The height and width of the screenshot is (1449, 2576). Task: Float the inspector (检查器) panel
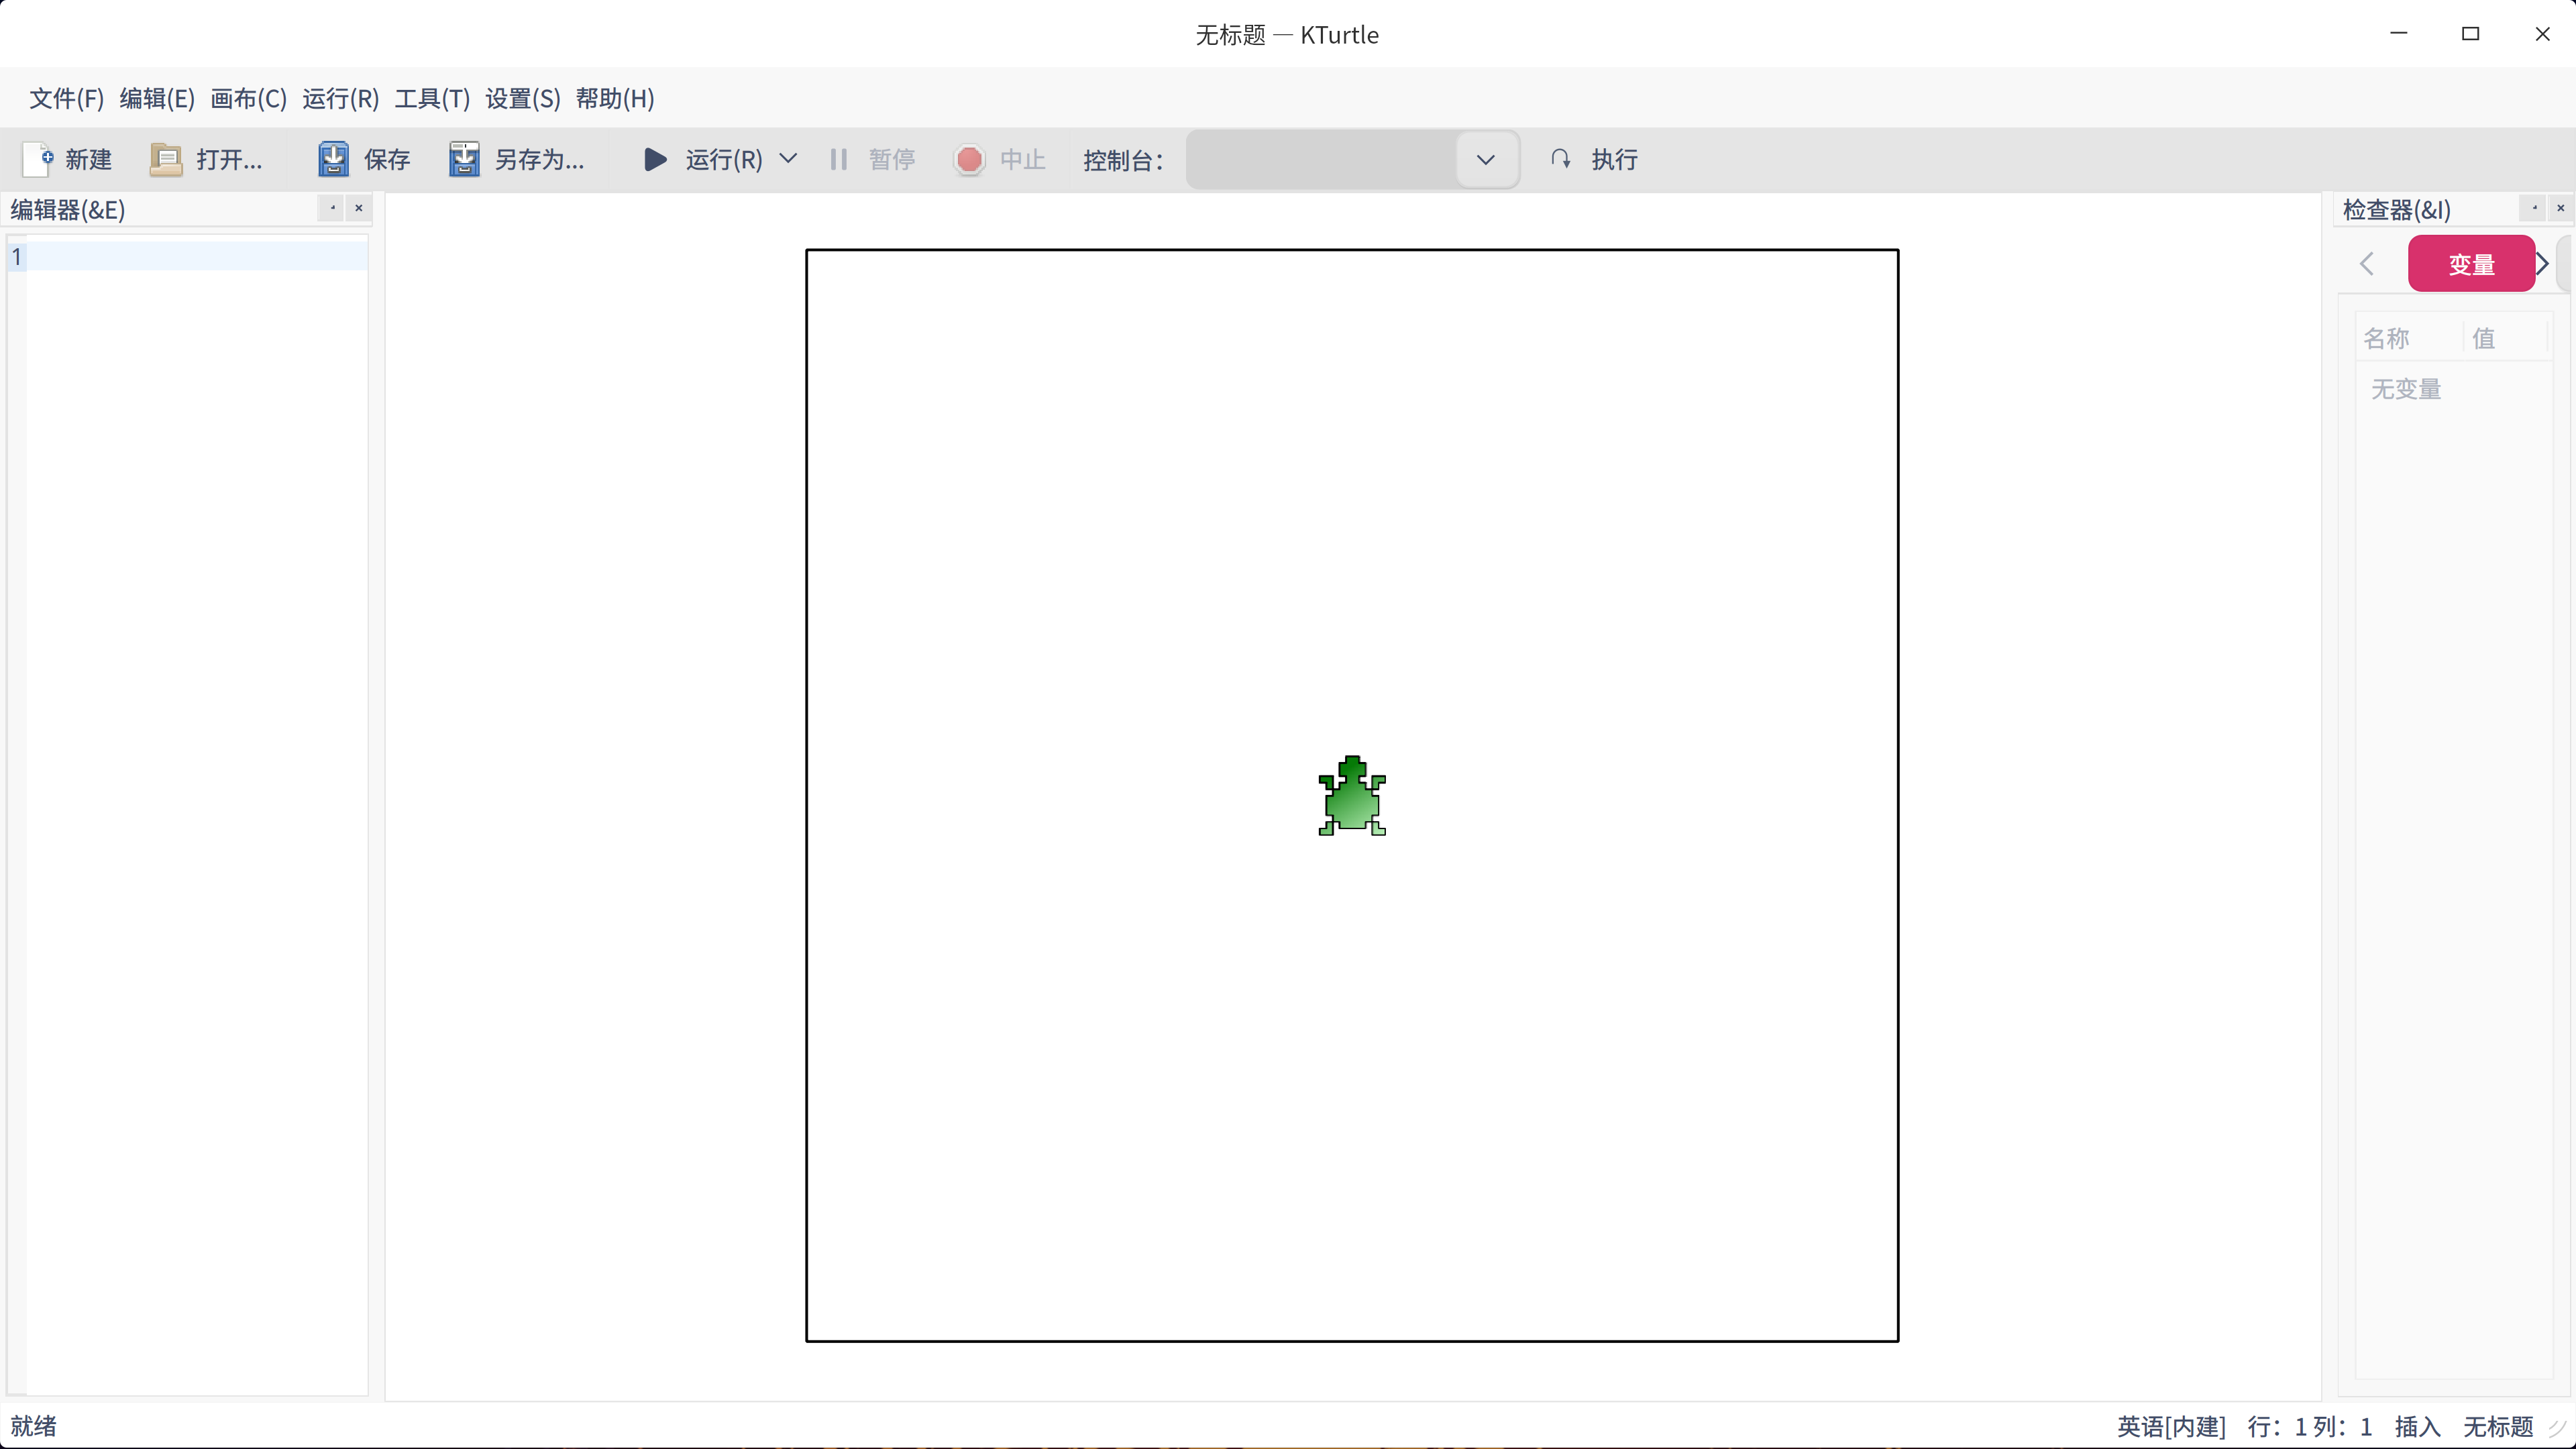pyautogui.click(x=2534, y=208)
